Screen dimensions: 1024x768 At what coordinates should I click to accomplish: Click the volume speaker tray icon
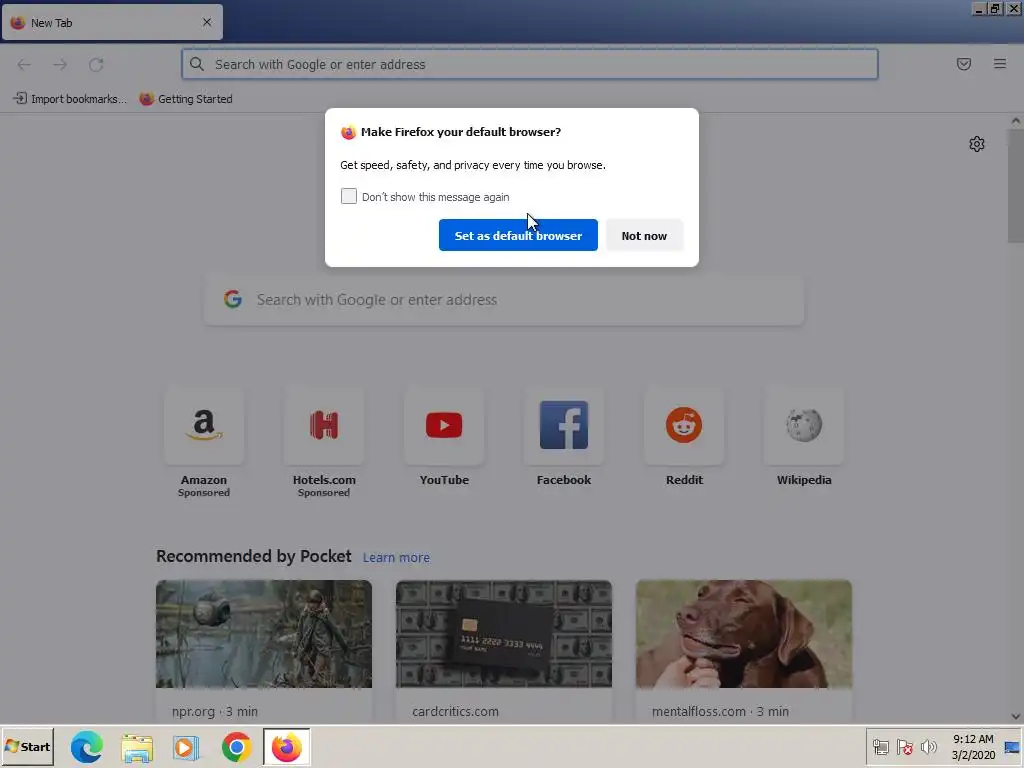(x=928, y=746)
